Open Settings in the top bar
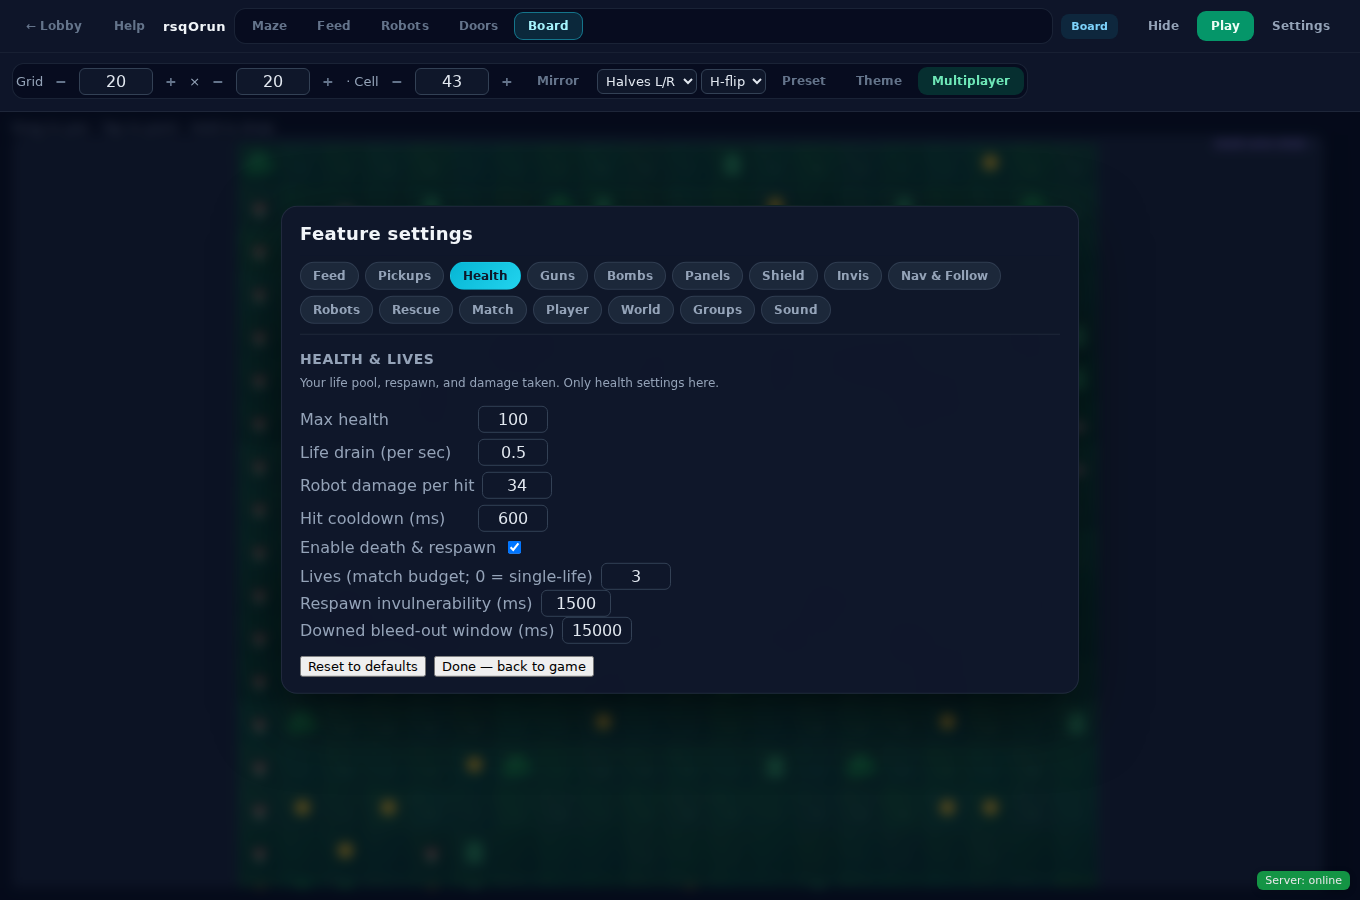 tap(1300, 26)
